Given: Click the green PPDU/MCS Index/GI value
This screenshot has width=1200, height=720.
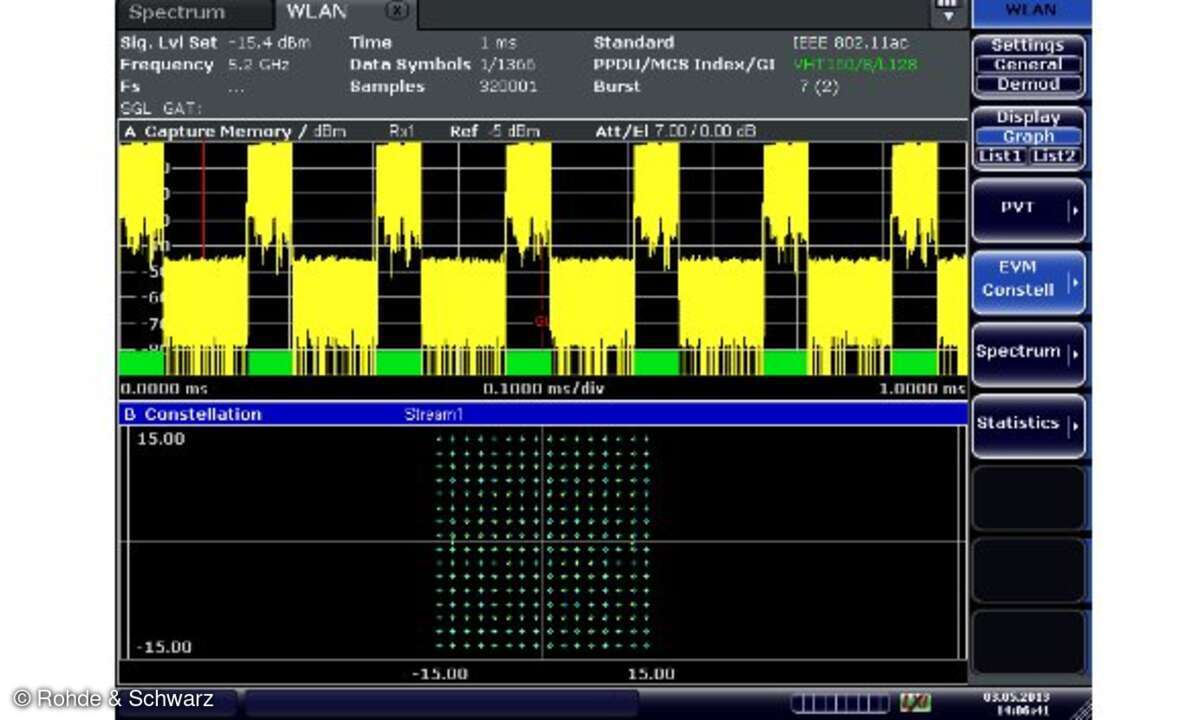Looking at the screenshot, I should coord(855,65).
